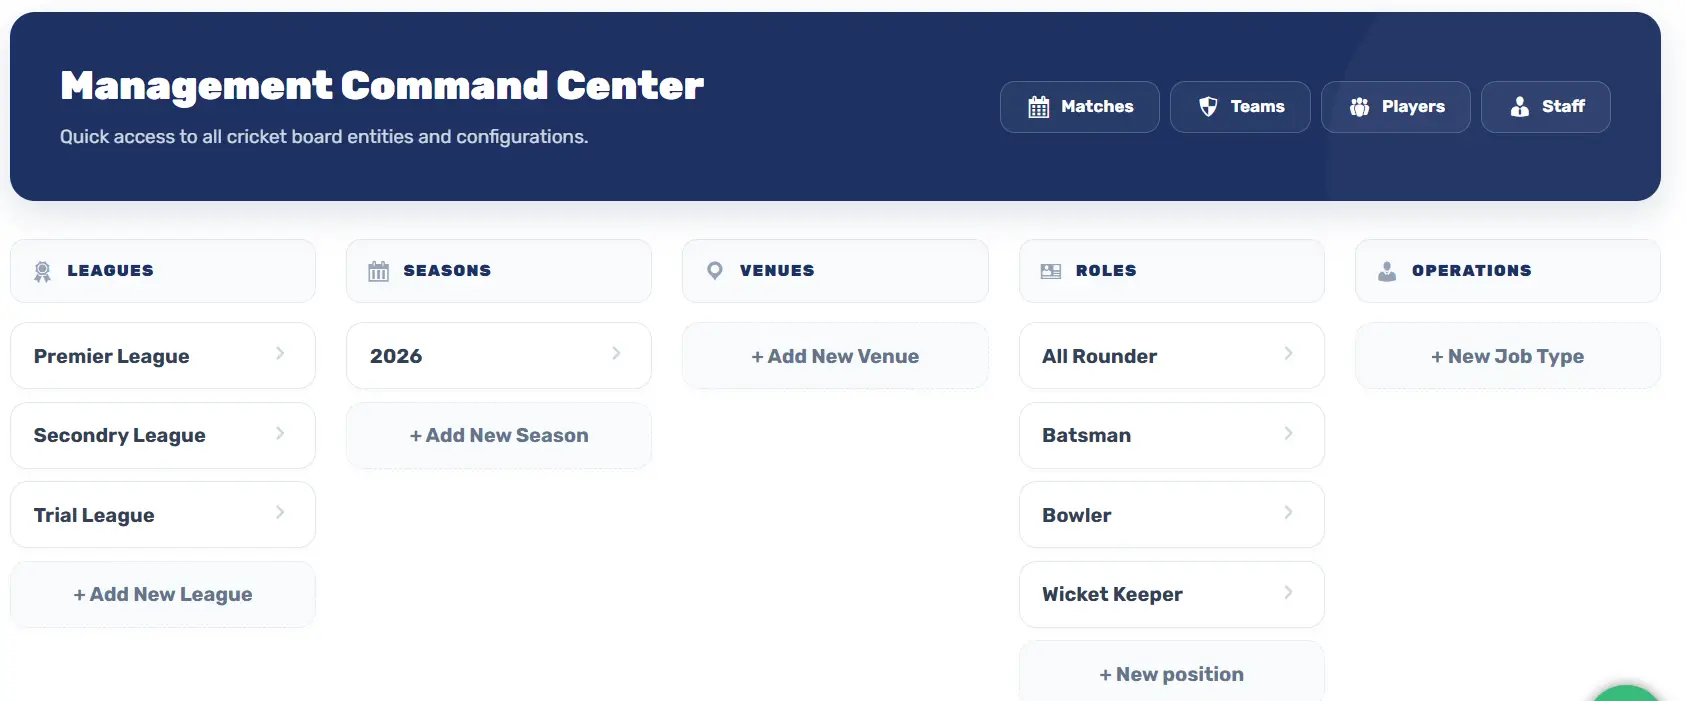Click the Roles ID card icon

point(1050,271)
